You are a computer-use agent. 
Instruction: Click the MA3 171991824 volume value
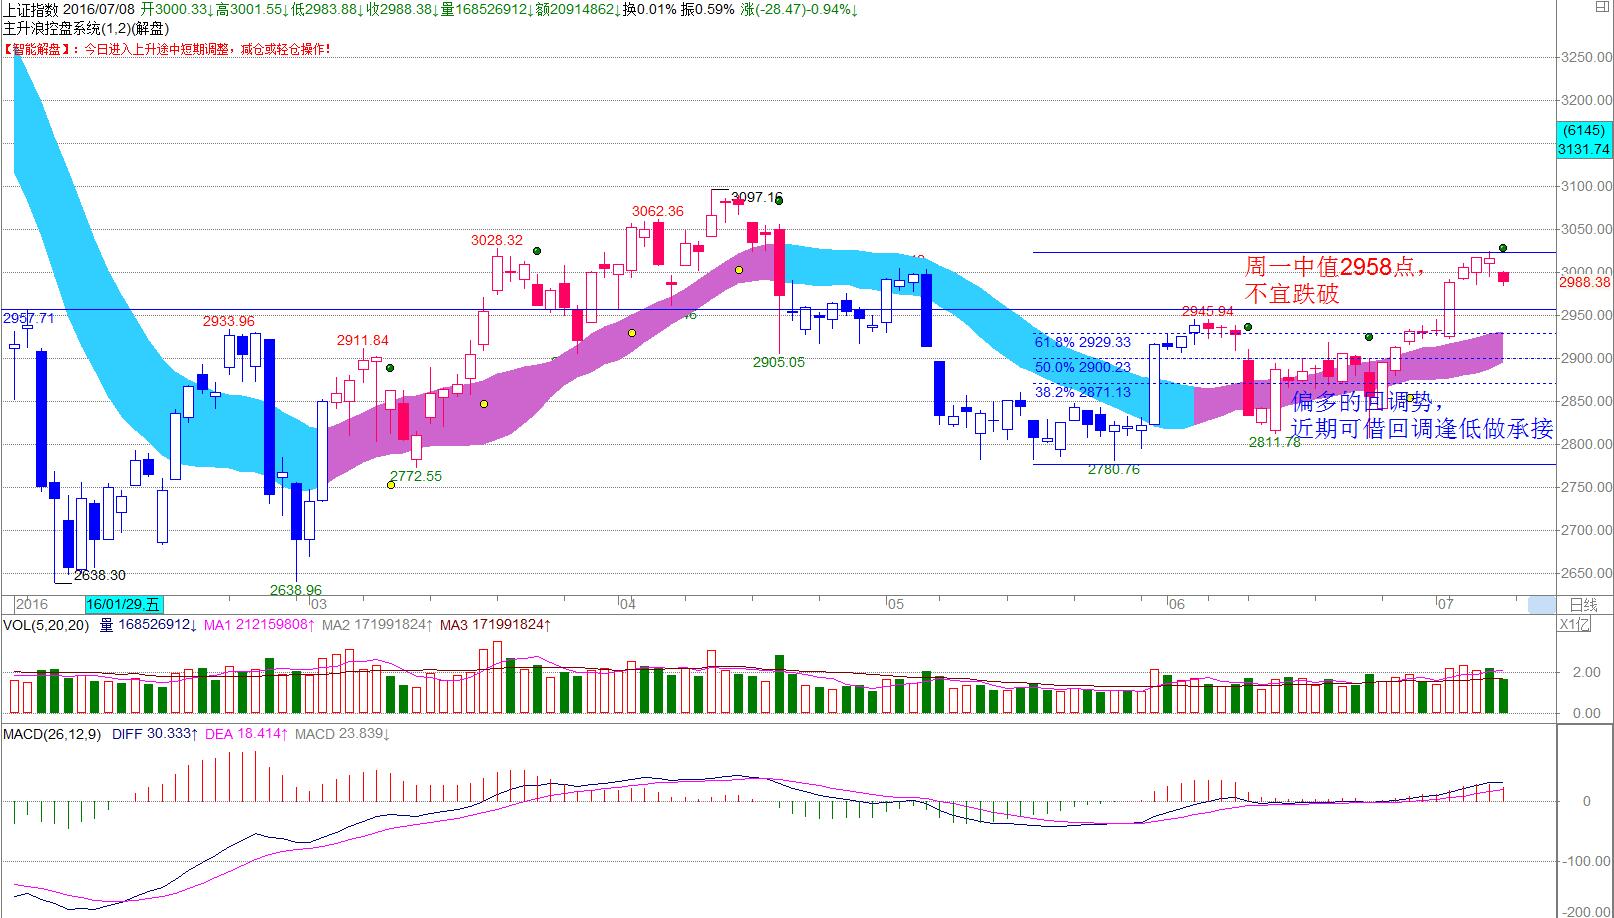click(496, 625)
